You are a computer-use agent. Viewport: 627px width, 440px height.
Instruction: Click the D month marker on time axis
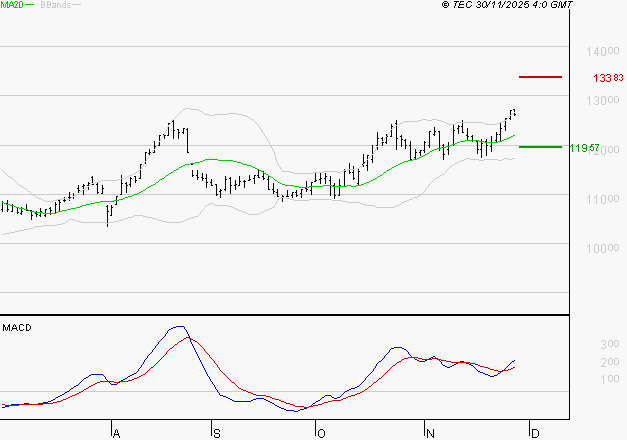tap(535, 434)
